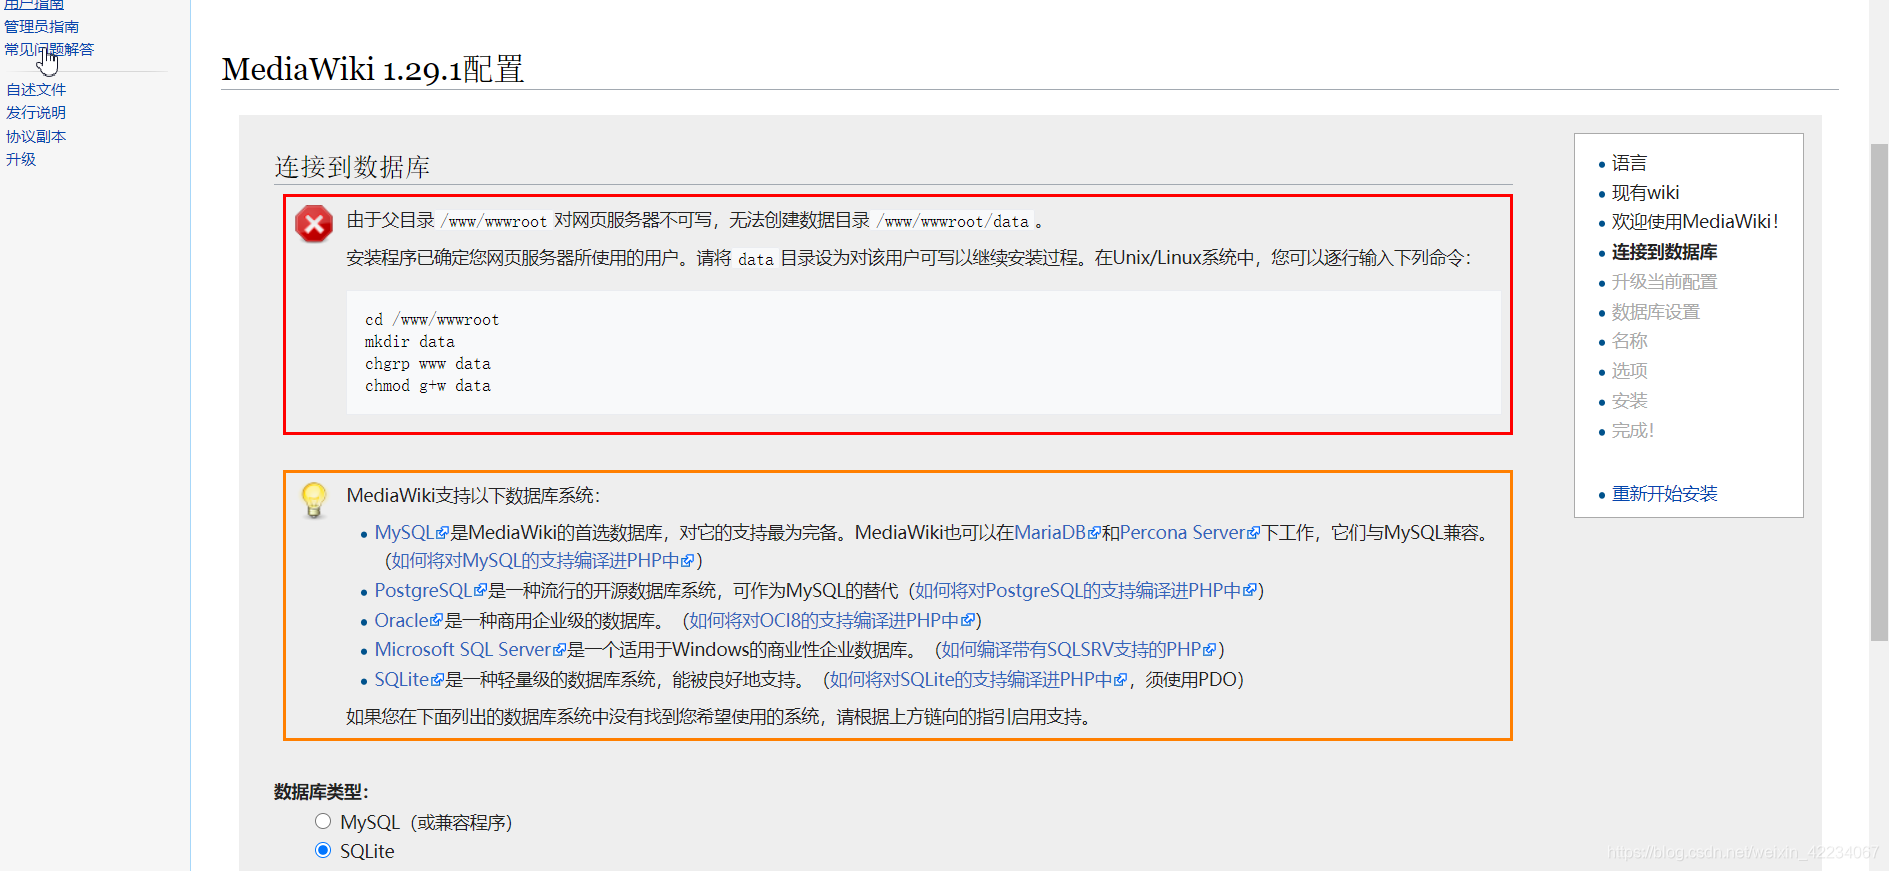Screen dimensions: 1889x871
Task: Click the greyed 选项 step
Action: pyautogui.click(x=1629, y=371)
